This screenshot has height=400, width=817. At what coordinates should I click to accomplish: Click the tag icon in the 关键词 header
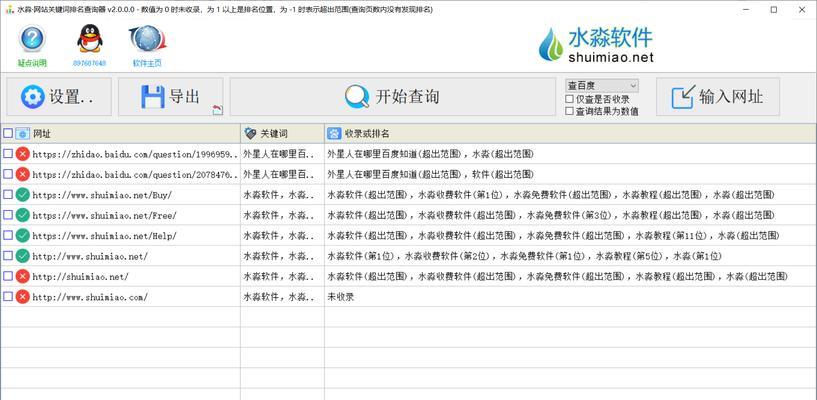coord(250,134)
